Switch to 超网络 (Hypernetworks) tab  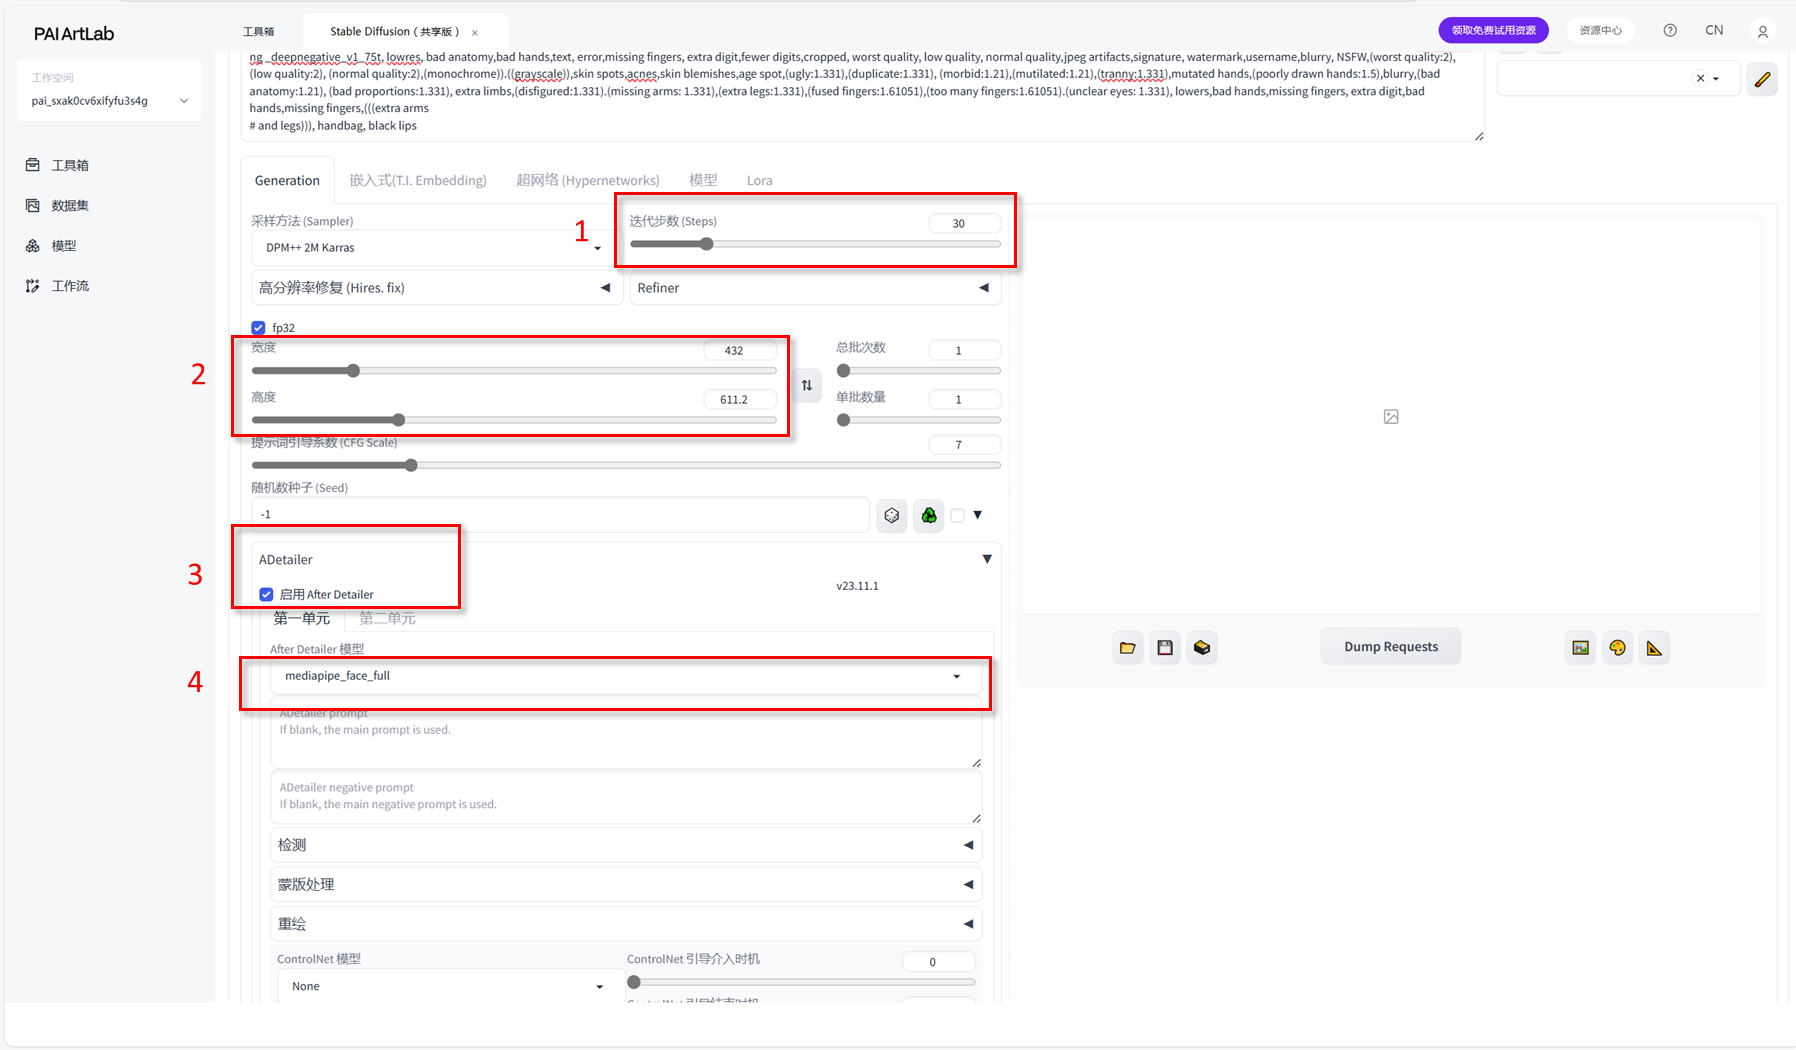588,180
